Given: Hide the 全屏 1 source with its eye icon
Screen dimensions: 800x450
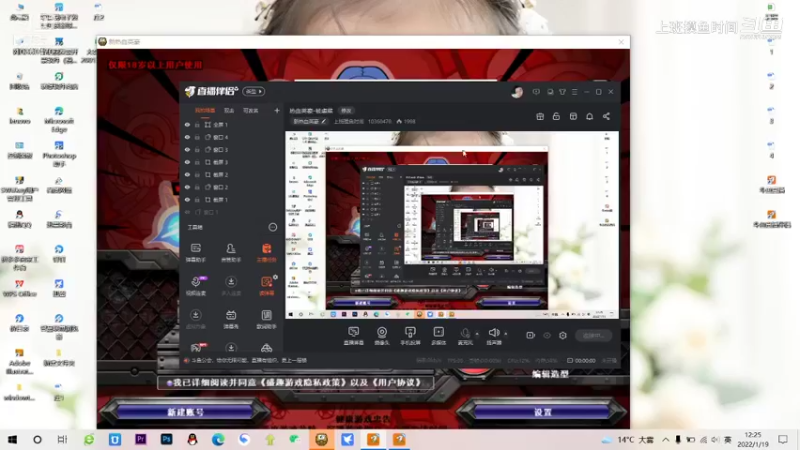Looking at the screenshot, I should pos(187,124).
